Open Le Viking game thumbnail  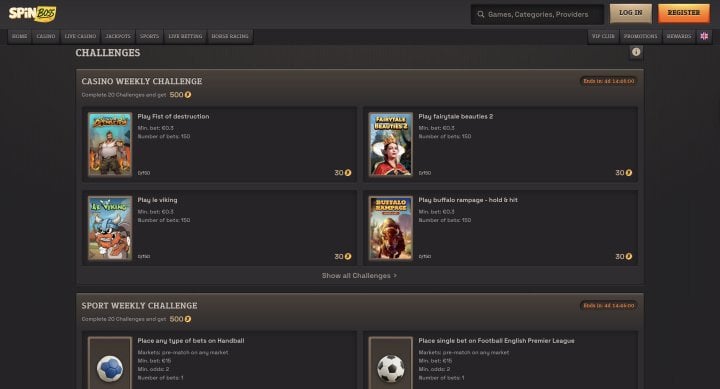point(110,228)
